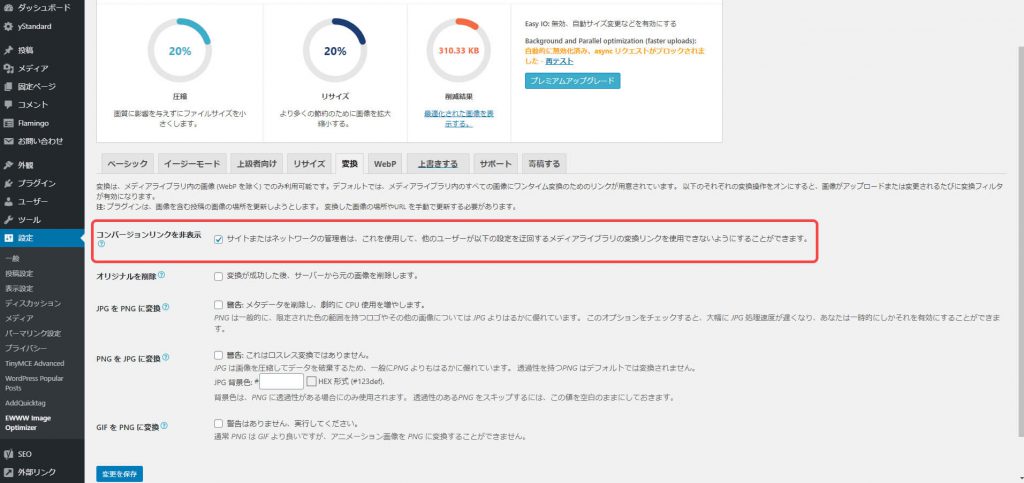Viewport: 1024px width, 483px height.
Task: Open the リサイズ tab
Action: (308, 163)
